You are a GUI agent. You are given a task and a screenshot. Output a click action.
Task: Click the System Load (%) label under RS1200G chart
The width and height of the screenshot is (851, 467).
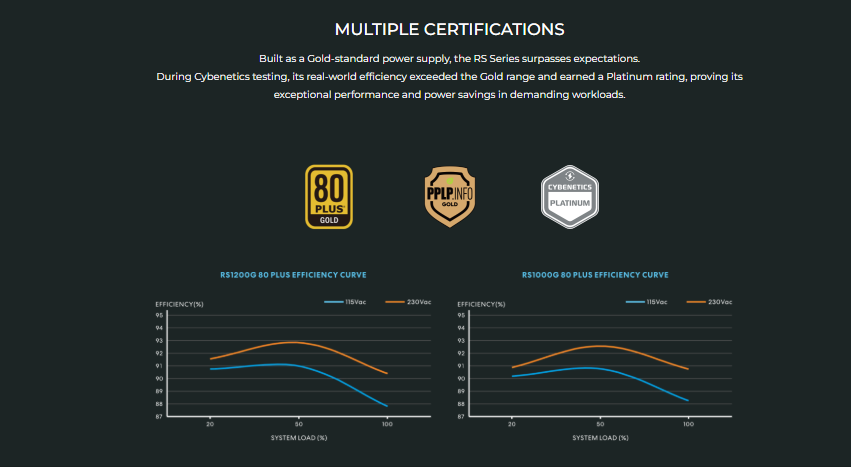(x=298, y=438)
